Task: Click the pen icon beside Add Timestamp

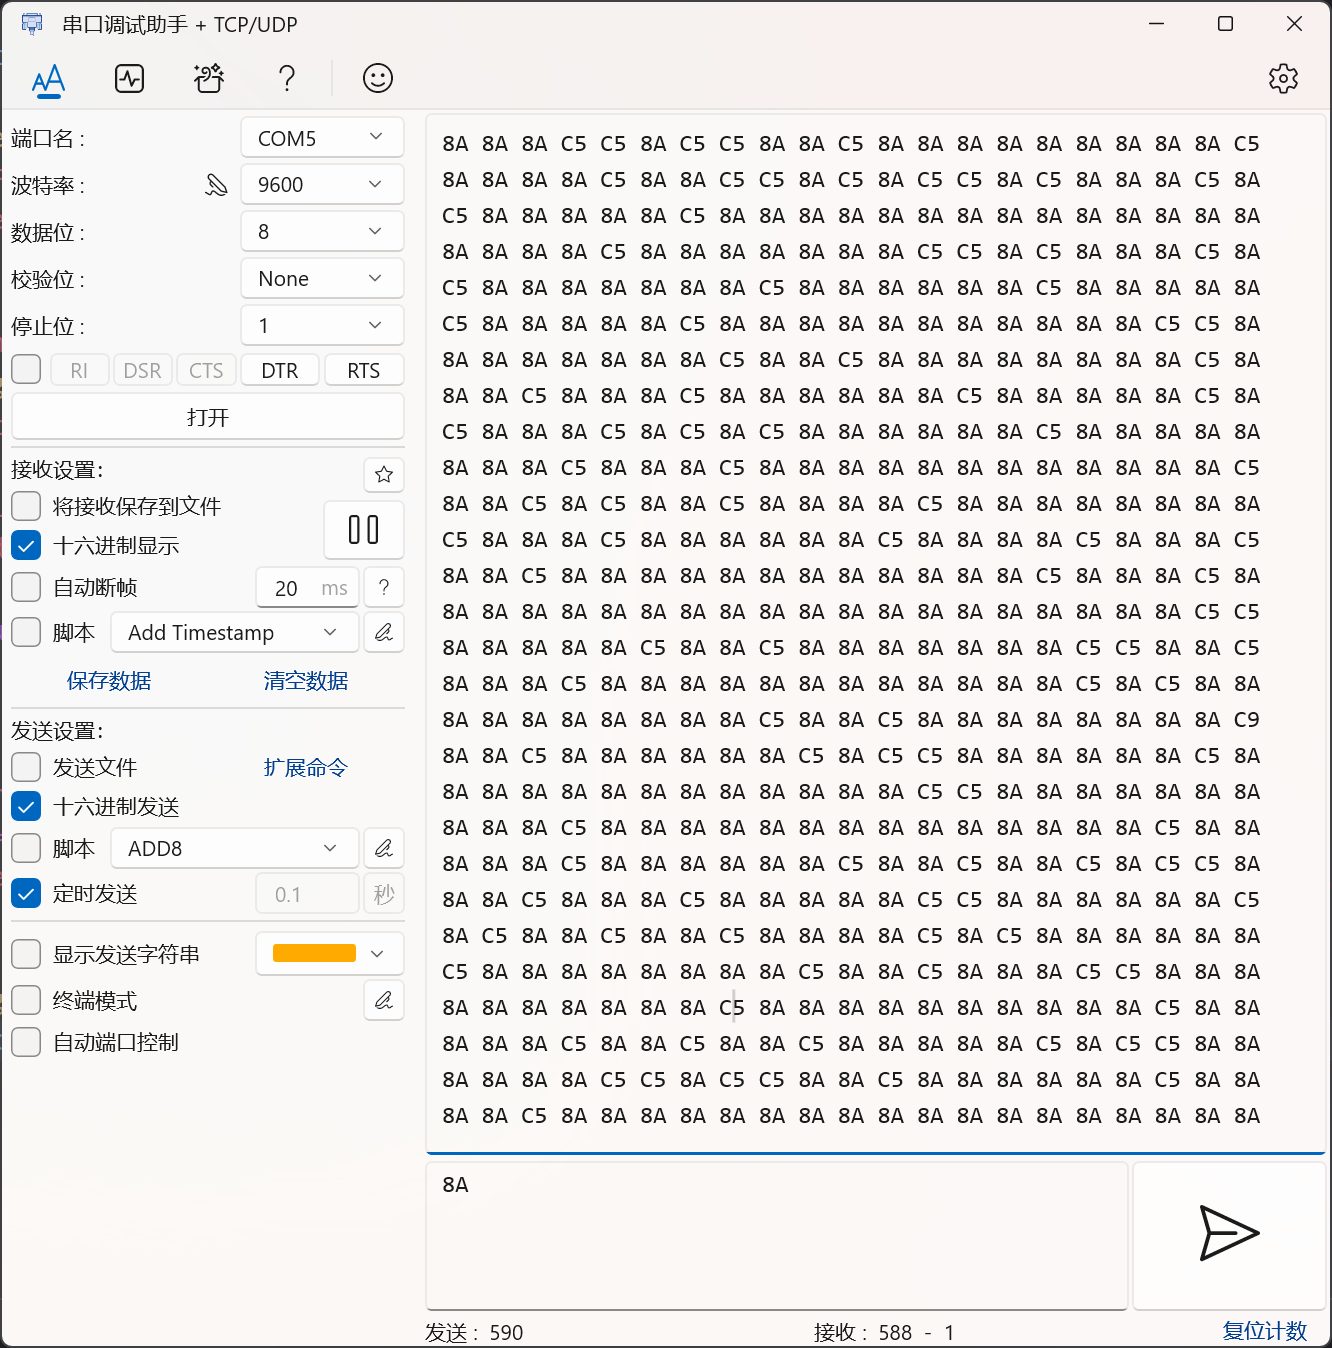Action: point(384,632)
